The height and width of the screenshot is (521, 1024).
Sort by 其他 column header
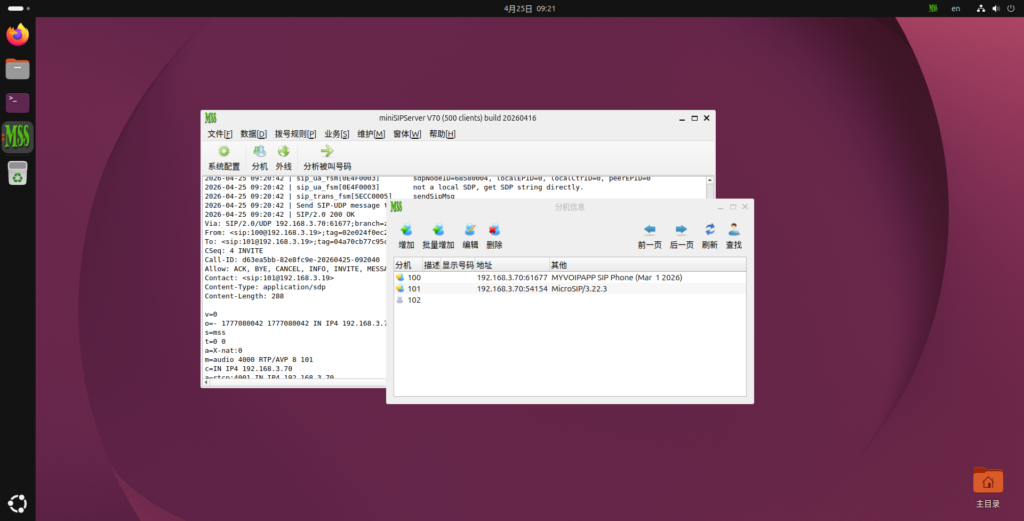tap(647, 265)
